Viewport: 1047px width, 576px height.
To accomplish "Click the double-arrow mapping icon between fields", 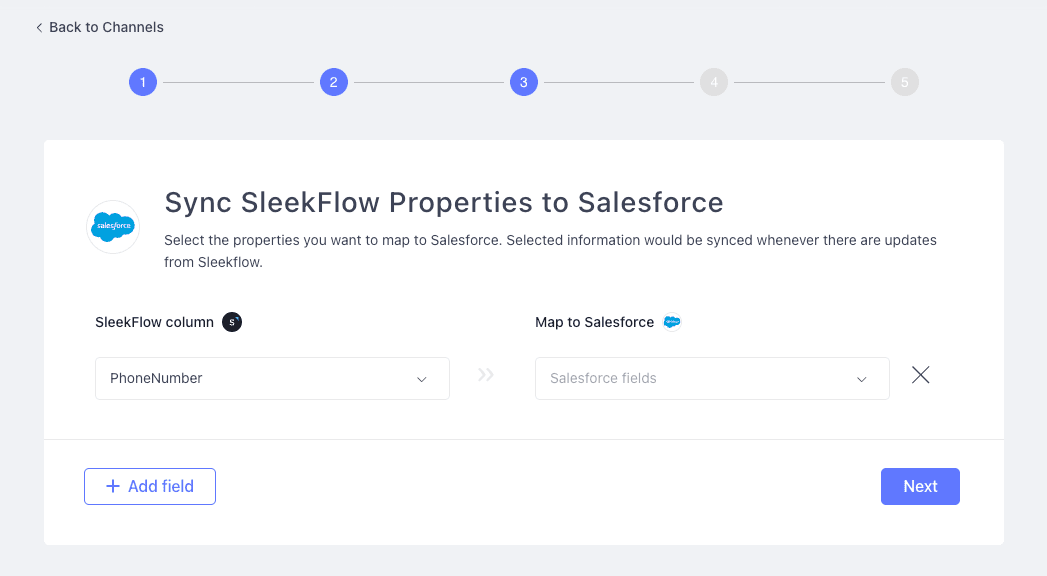I will (x=486, y=375).
